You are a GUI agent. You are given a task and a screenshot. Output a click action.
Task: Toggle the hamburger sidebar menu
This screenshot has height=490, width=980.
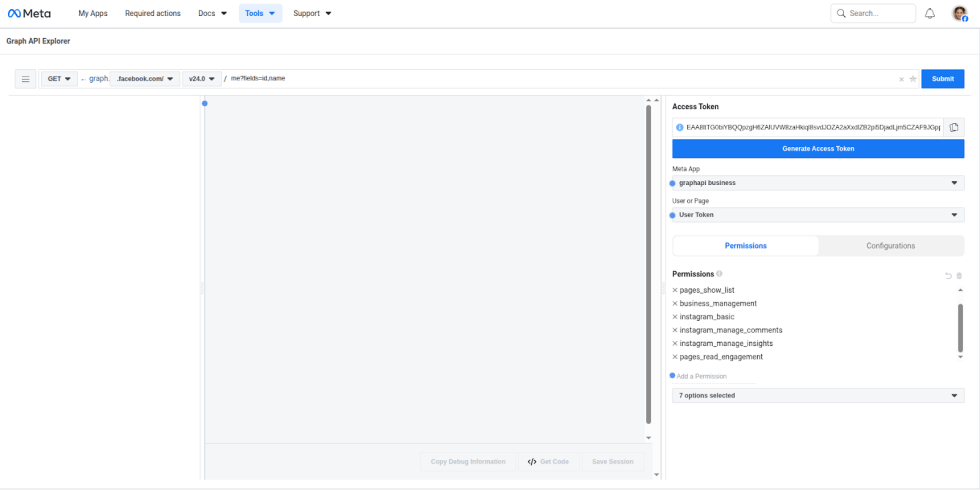[x=26, y=79]
